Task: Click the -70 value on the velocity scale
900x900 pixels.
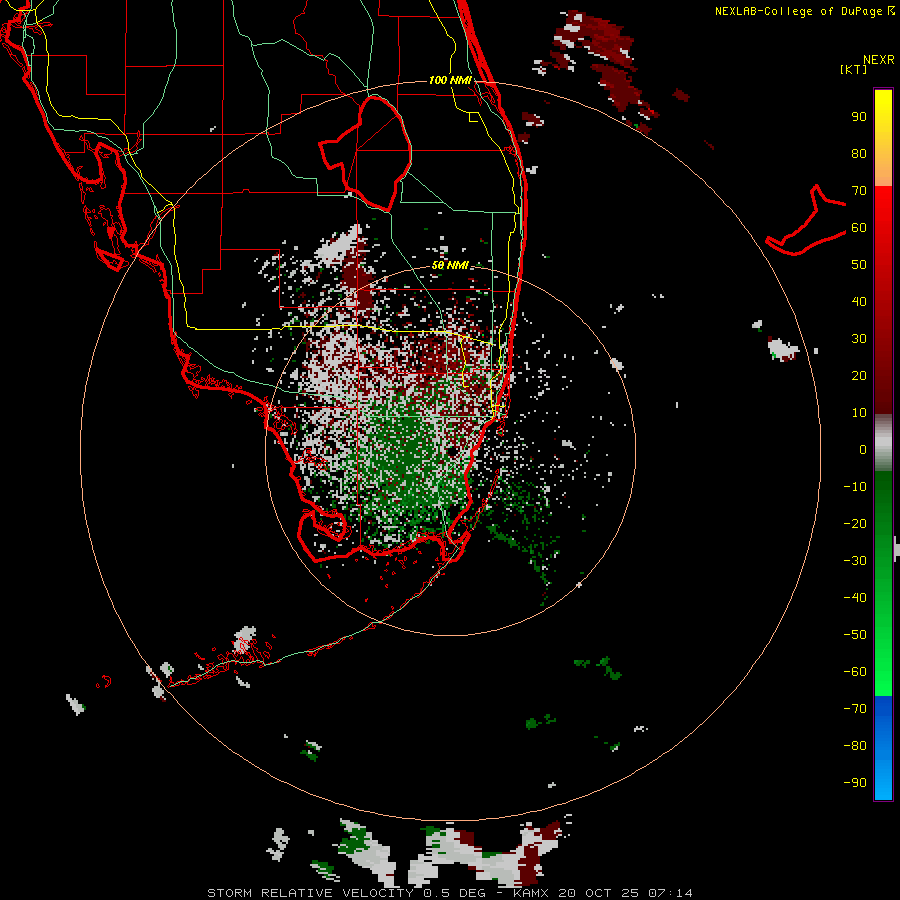Action: click(x=855, y=709)
